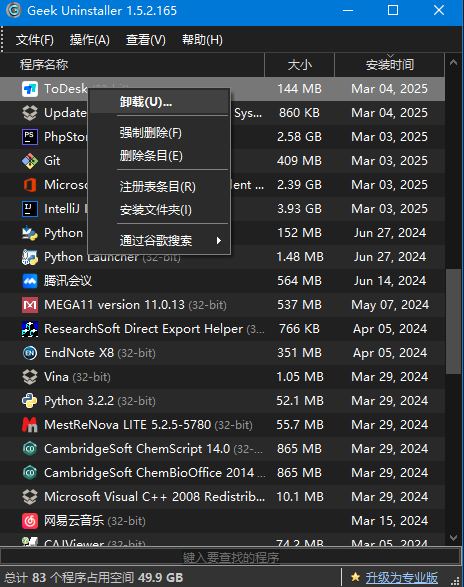This screenshot has width=464, height=587.
Task: Maximize the Geek Uninstaller window
Action: [393, 10]
